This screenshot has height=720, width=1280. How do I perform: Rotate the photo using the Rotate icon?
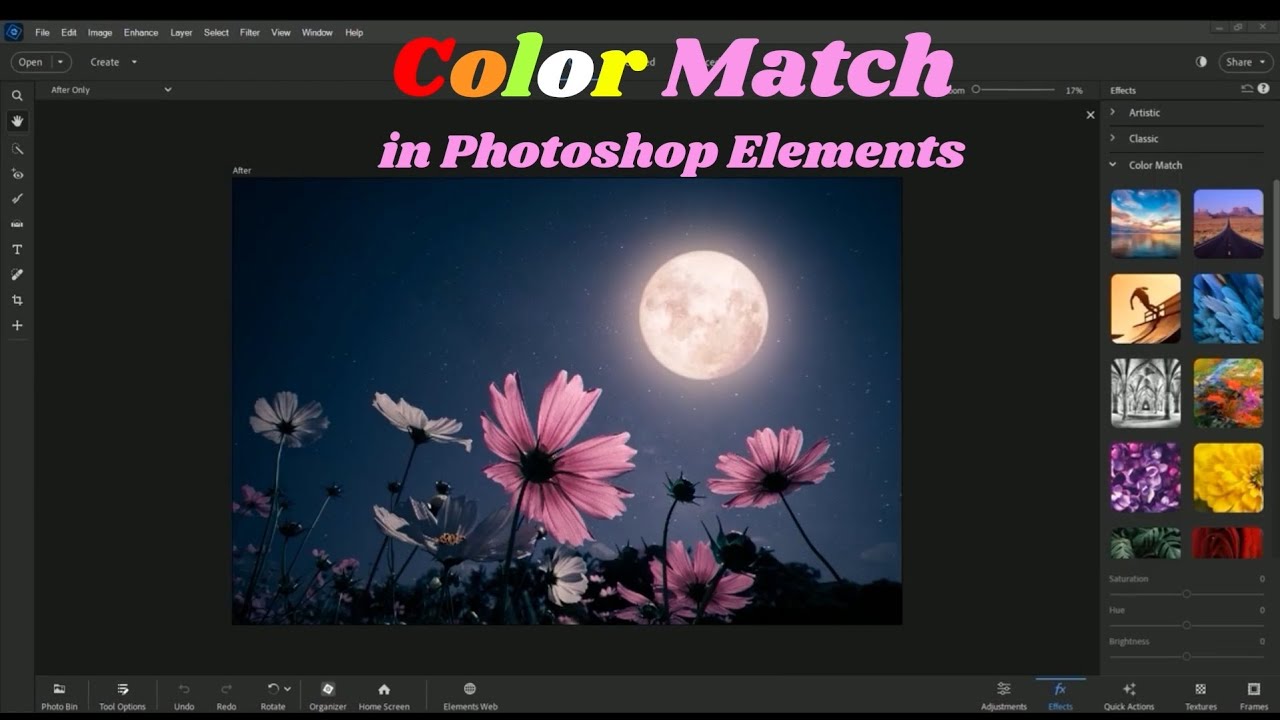272,689
